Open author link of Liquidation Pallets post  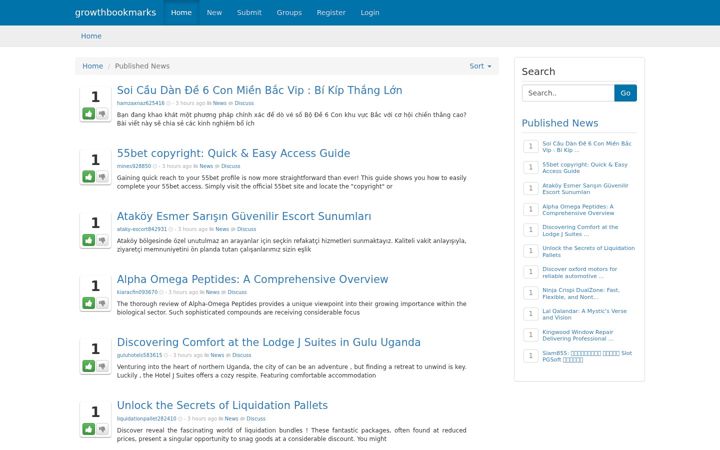coord(146,419)
